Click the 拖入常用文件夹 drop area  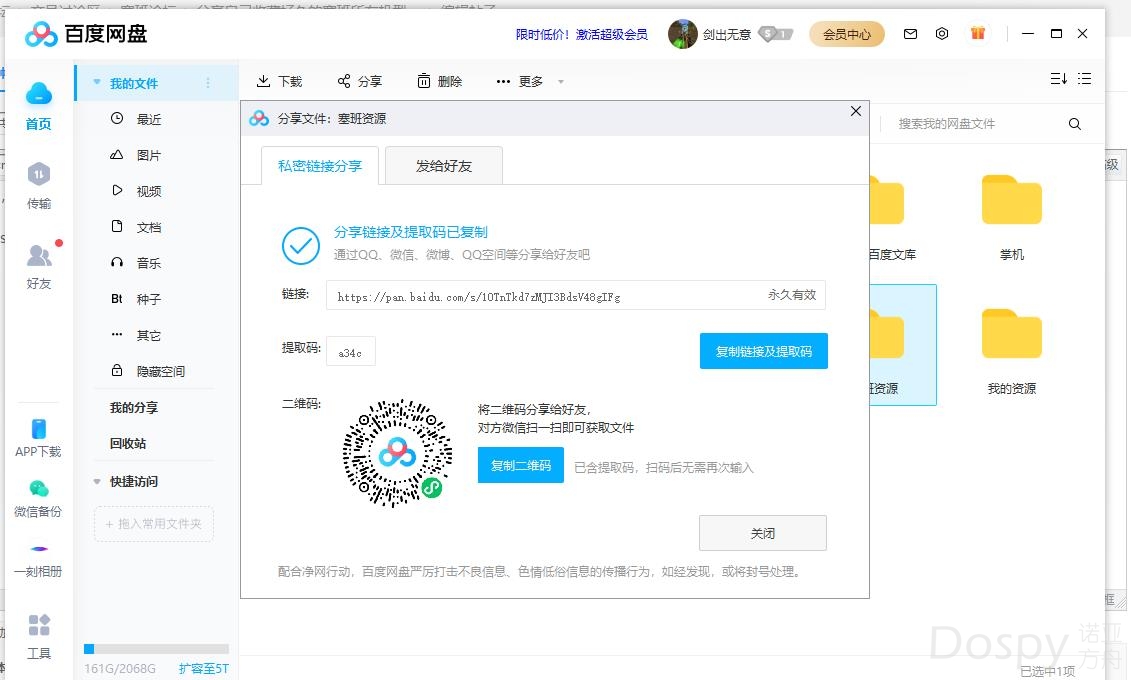click(154, 524)
